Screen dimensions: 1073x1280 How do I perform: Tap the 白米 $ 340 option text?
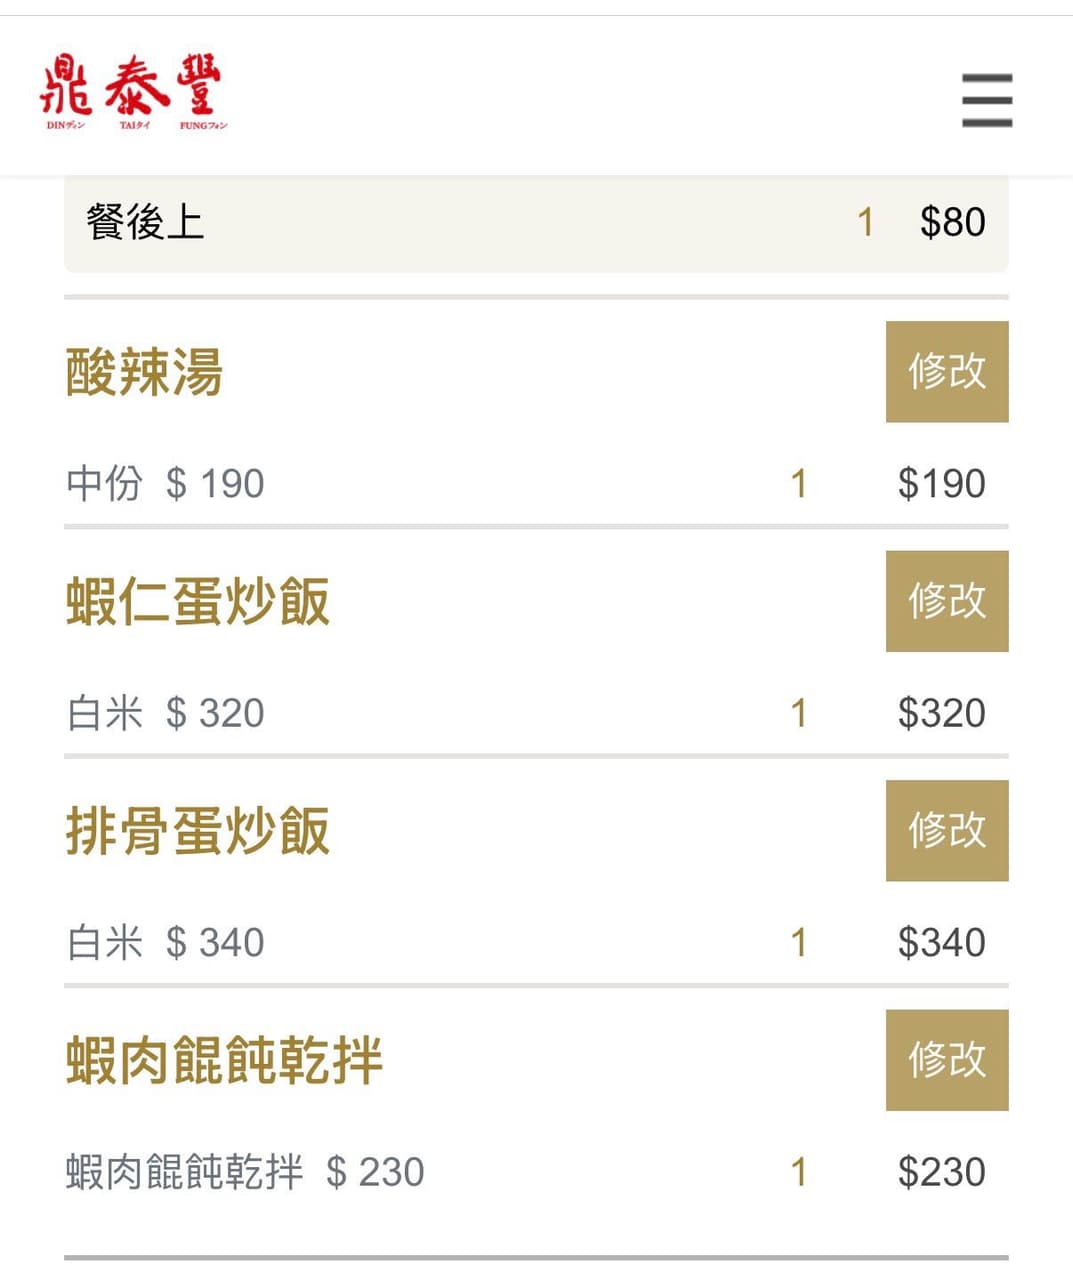tap(165, 942)
